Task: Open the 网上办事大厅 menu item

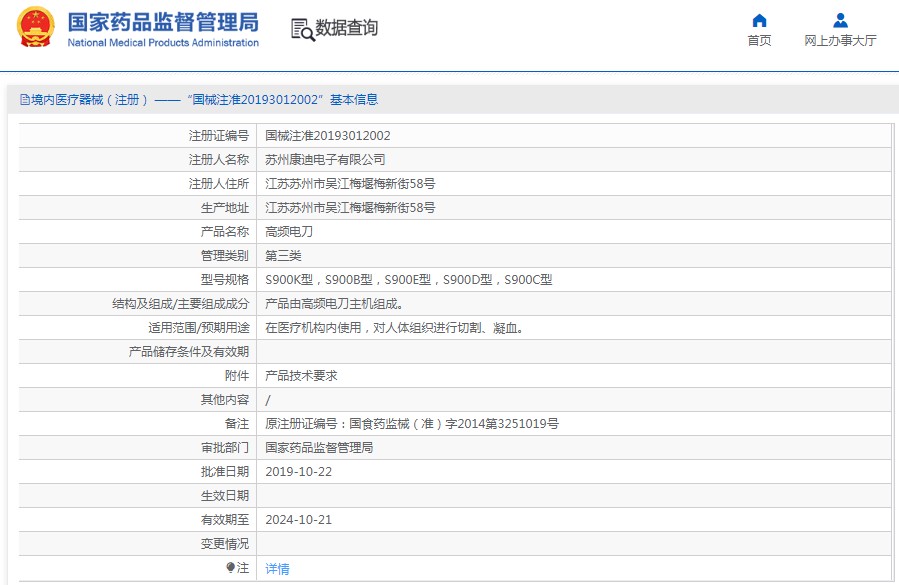Action: coord(840,41)
